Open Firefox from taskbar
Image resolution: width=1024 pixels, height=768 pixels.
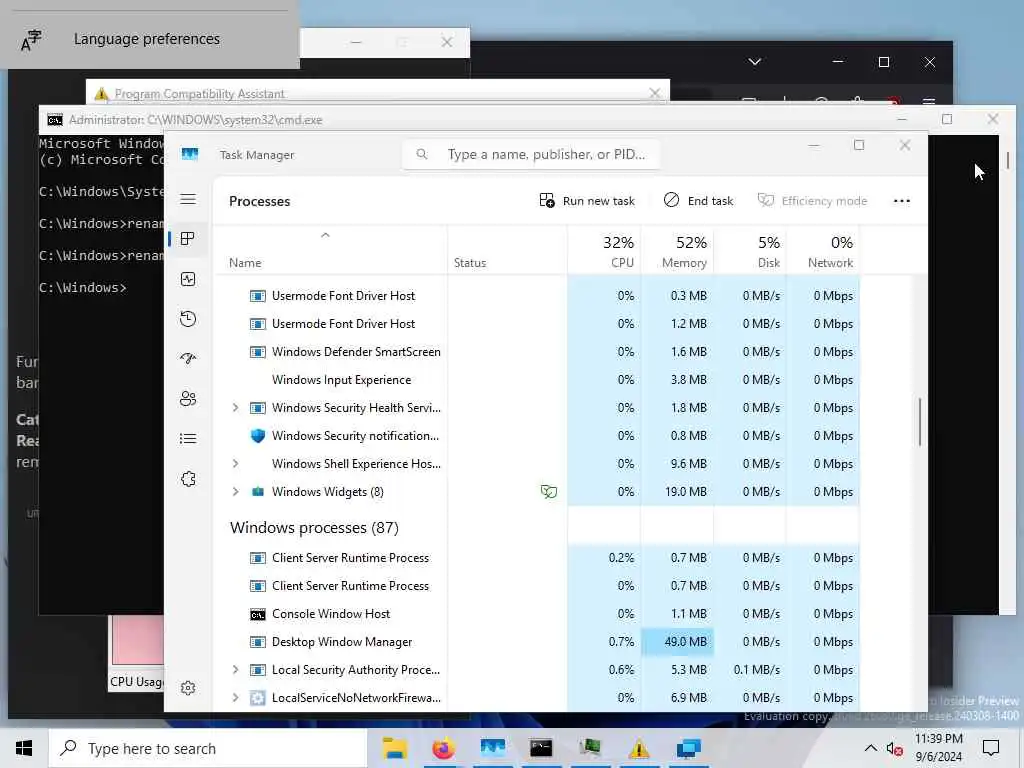(x=444, y=748)
